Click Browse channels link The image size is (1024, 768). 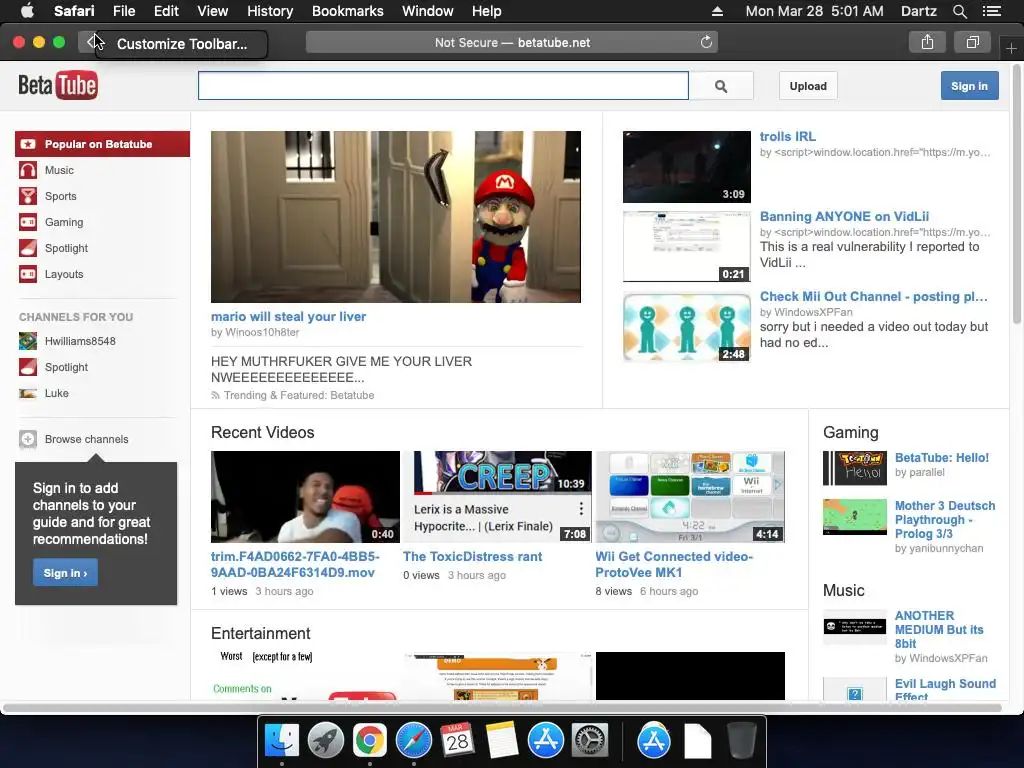86,440
